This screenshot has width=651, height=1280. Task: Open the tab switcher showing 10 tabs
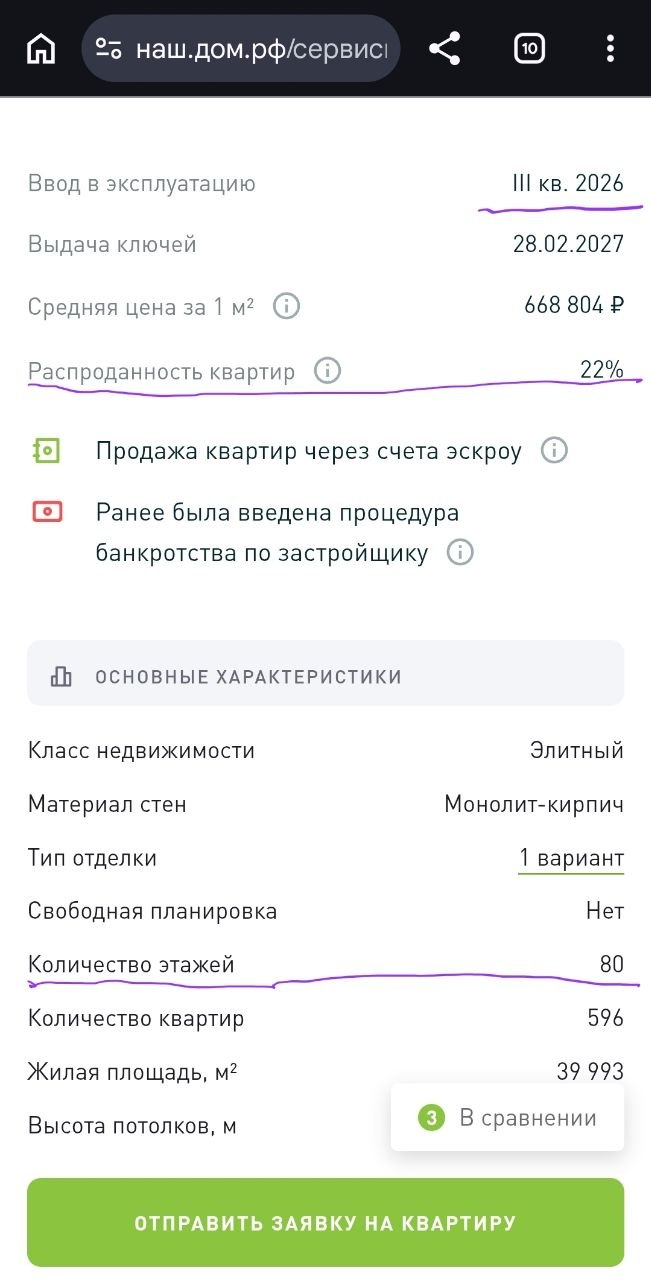pos(529,48)
